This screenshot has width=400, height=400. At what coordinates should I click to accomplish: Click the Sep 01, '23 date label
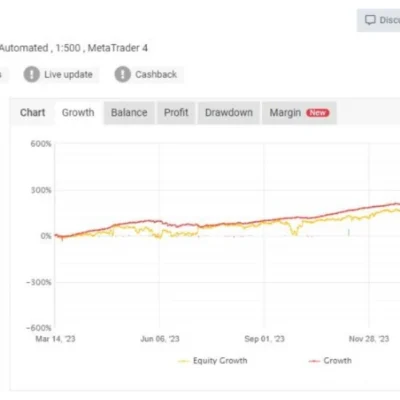264,339
